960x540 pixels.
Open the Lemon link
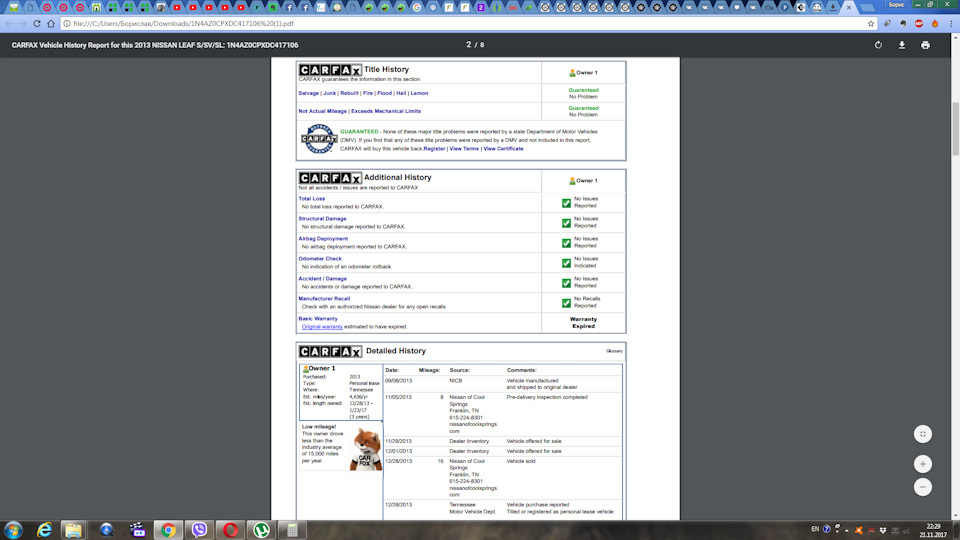[419, 93]
